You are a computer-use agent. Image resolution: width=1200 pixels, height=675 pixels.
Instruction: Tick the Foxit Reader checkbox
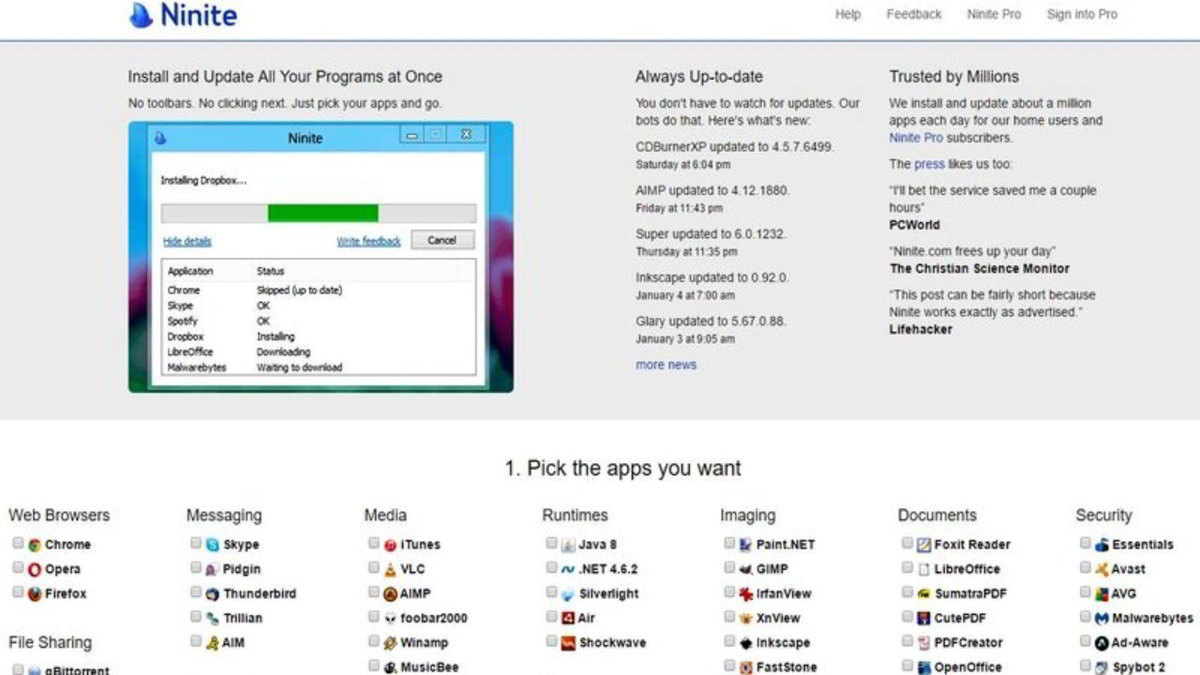pyautogui.click(x=908, y=544)
